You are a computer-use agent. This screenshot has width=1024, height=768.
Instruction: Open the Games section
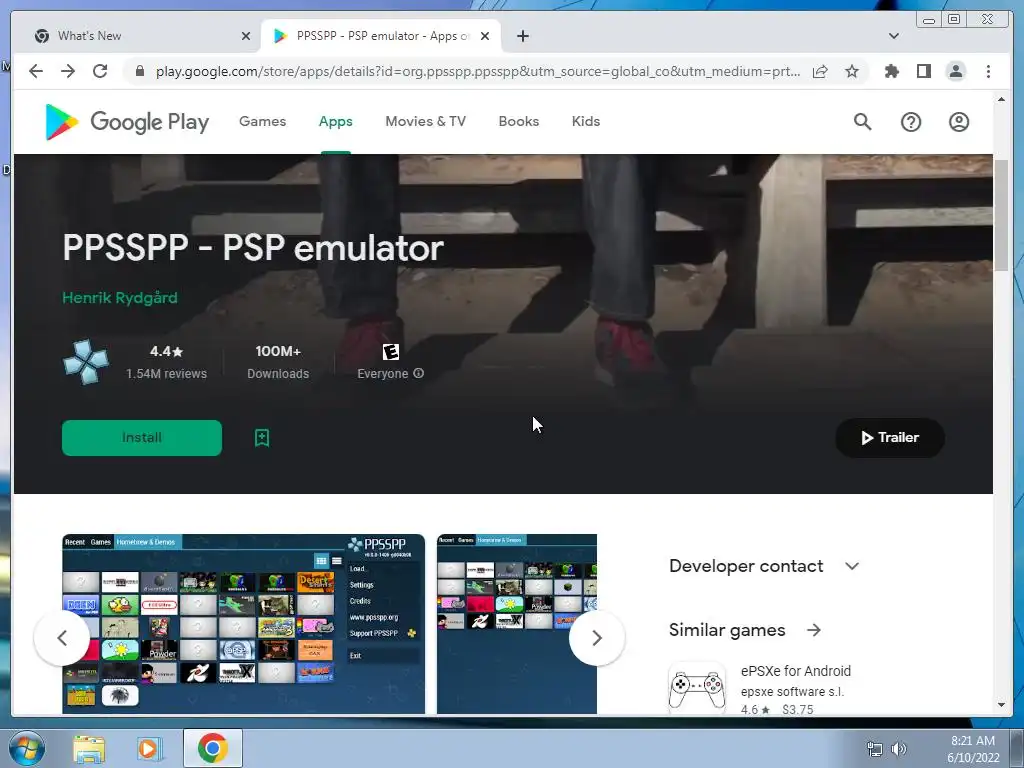[x=263, y=121]
